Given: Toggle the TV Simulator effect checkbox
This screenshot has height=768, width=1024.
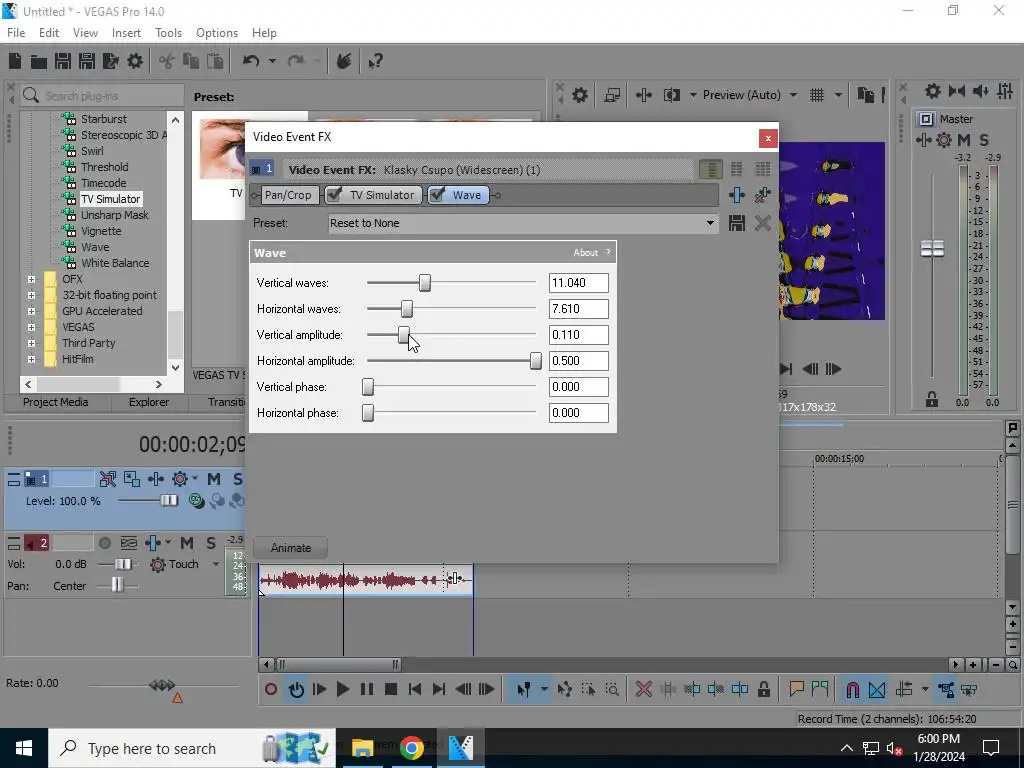Looking at the screenshot, I should (x=334, y=195).
